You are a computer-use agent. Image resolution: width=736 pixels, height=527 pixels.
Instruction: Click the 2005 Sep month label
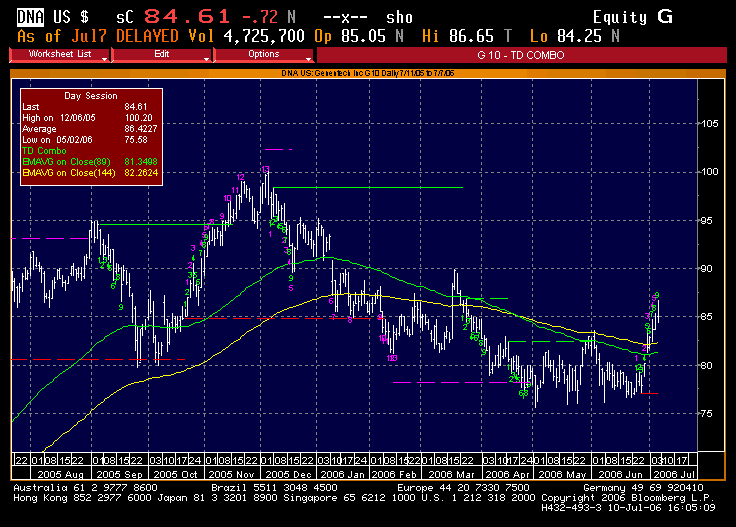click(x=119, y=474)
